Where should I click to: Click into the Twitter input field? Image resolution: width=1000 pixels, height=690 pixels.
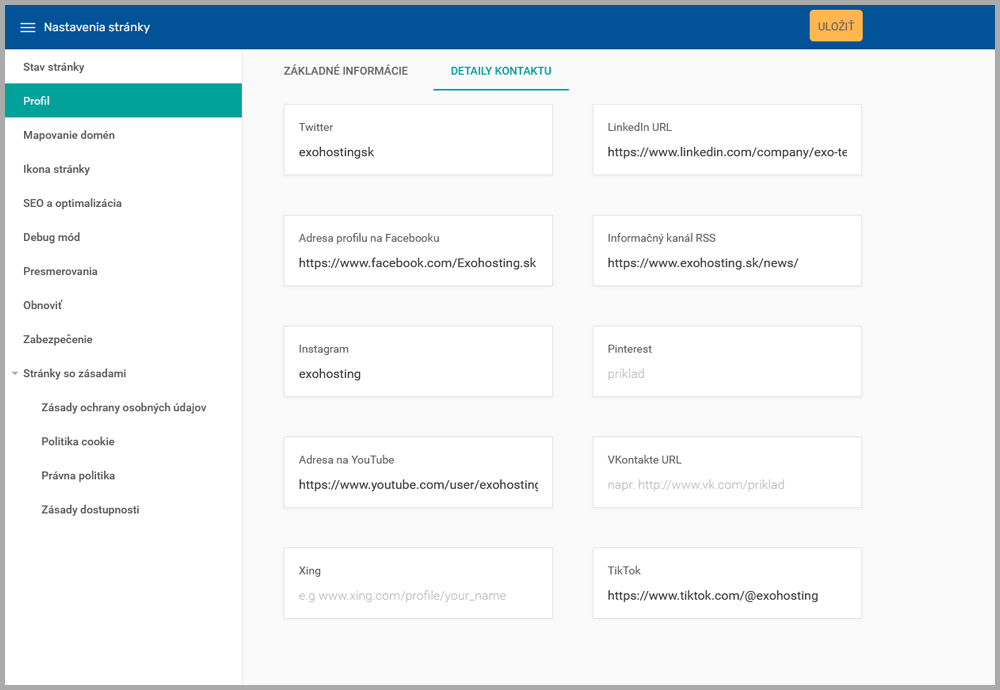(x=418, y=152)
